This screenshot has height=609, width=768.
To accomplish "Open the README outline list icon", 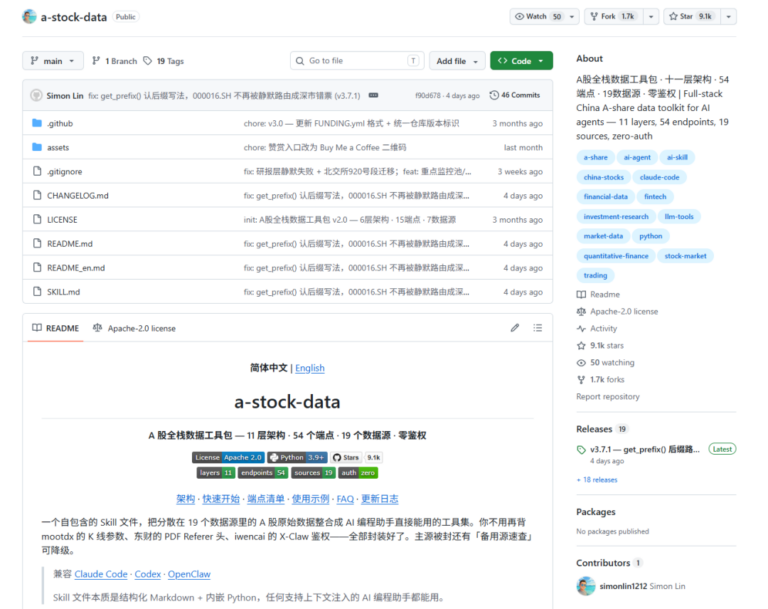I will coord(538,328).
